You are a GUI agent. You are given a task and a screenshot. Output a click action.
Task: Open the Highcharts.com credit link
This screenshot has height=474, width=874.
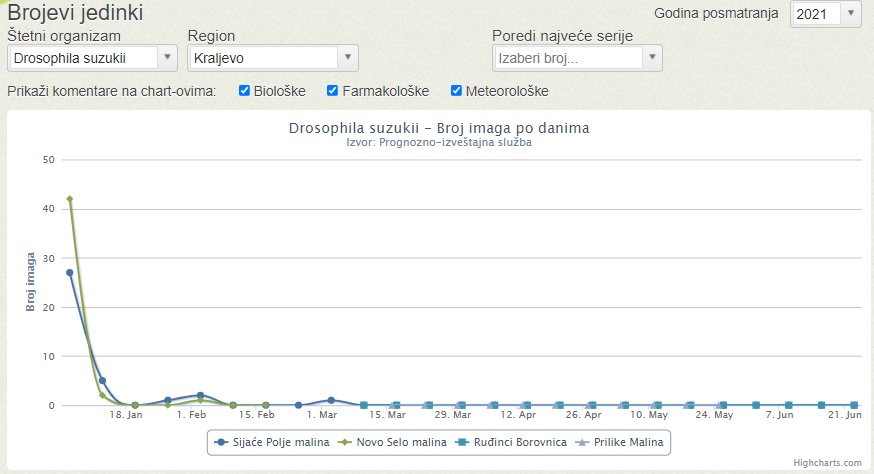coord(827,463)
